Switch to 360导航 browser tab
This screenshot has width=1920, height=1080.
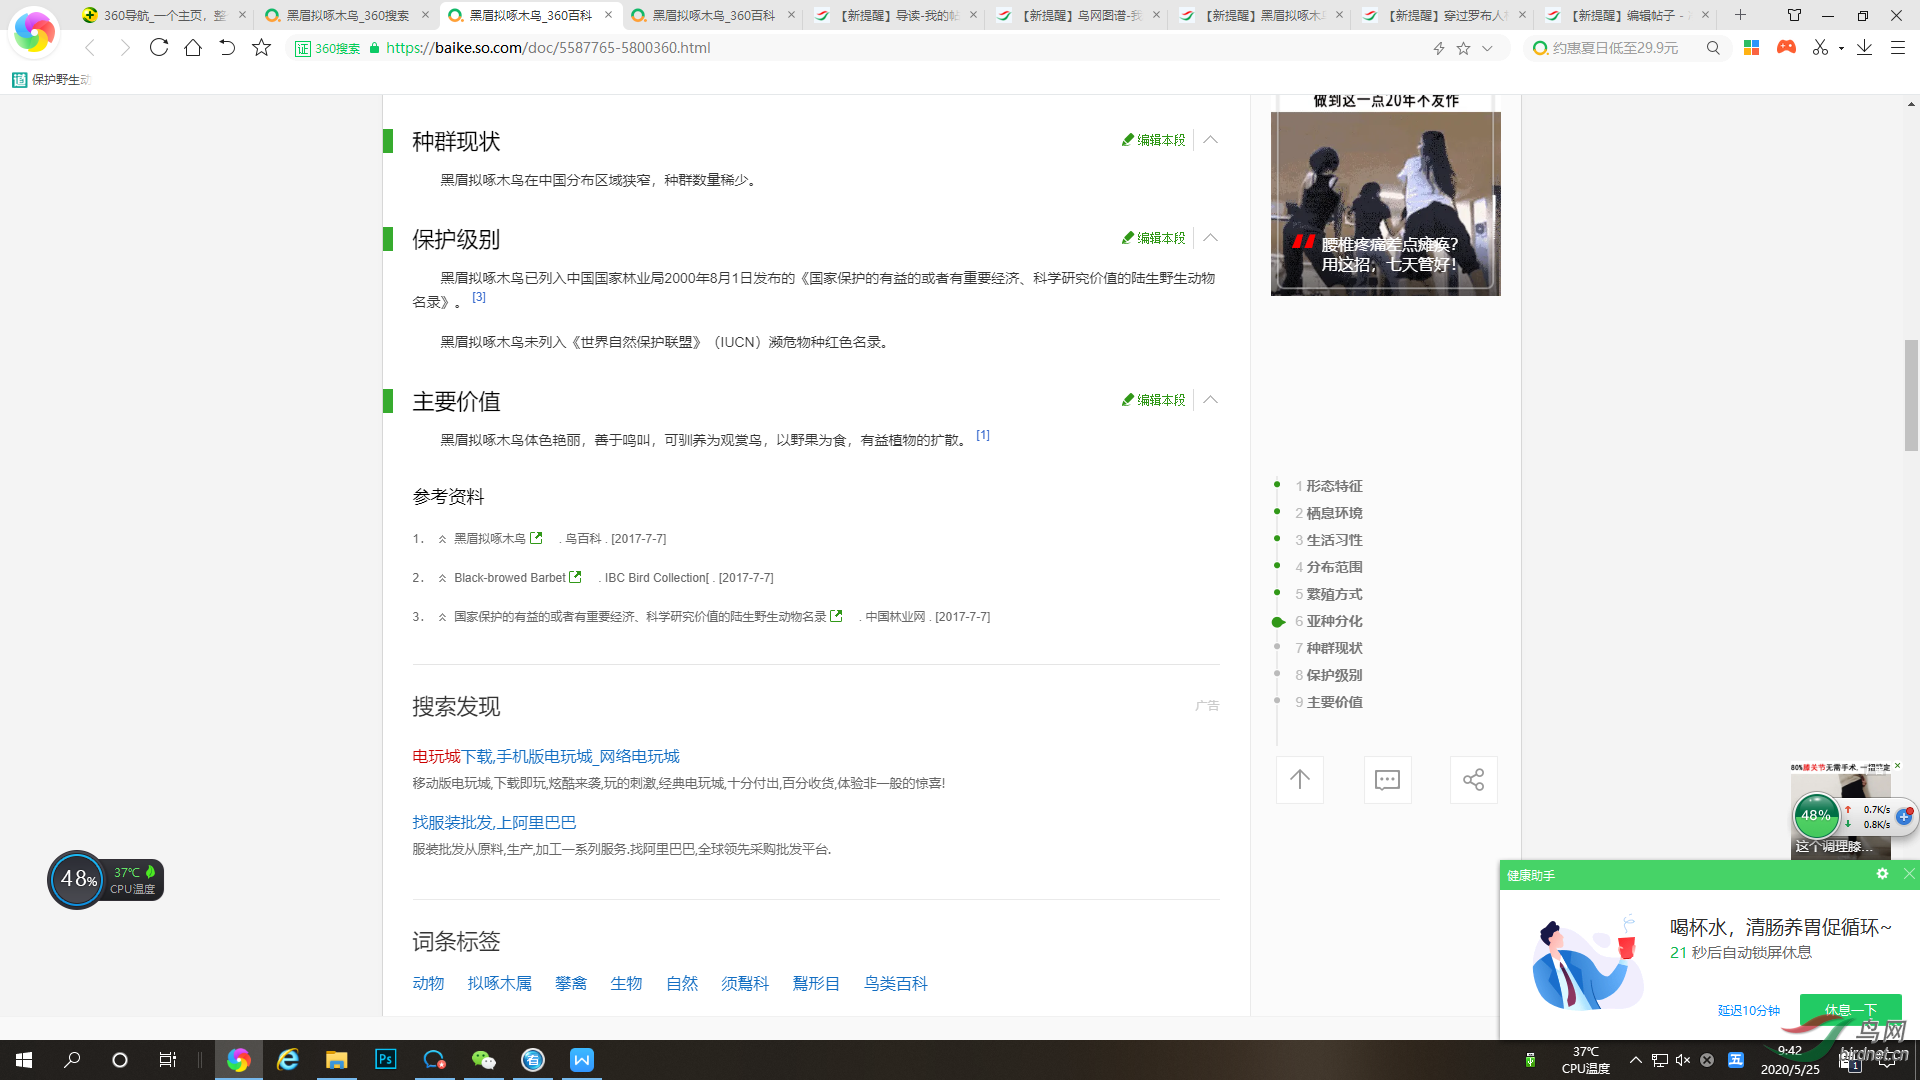click(x=163, y=15)
